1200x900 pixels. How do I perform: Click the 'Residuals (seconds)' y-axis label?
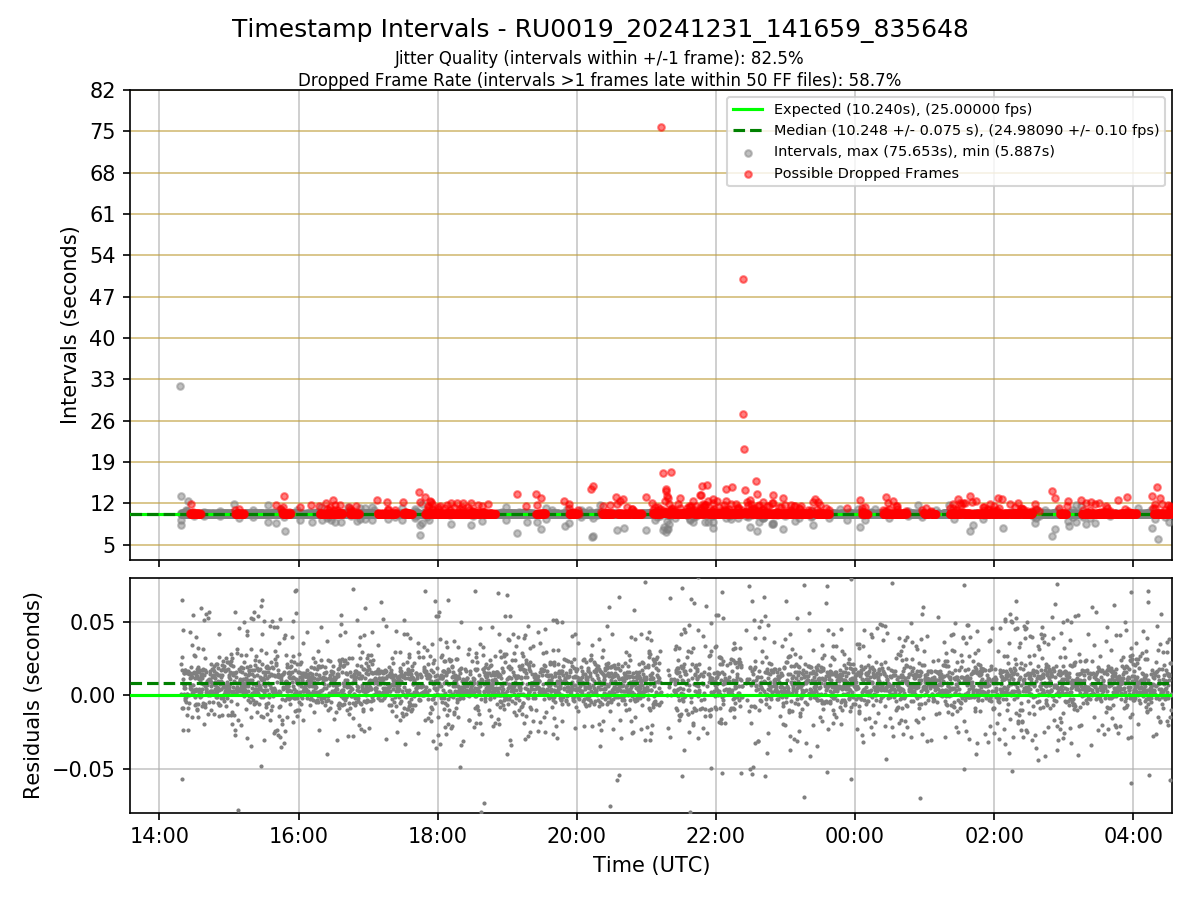click(x=33, y=695)
